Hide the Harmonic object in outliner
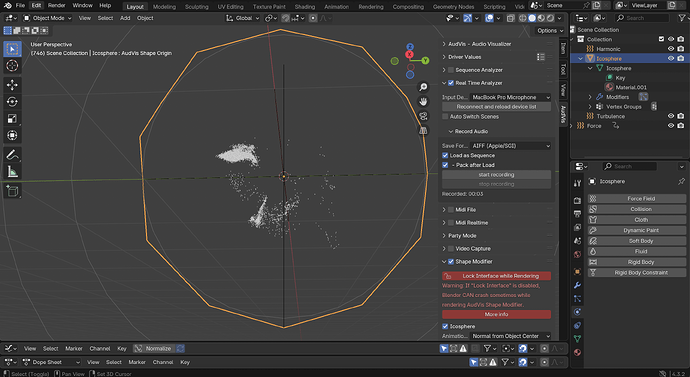The width and height of the screenshot is (690, 377). [671, 49]
